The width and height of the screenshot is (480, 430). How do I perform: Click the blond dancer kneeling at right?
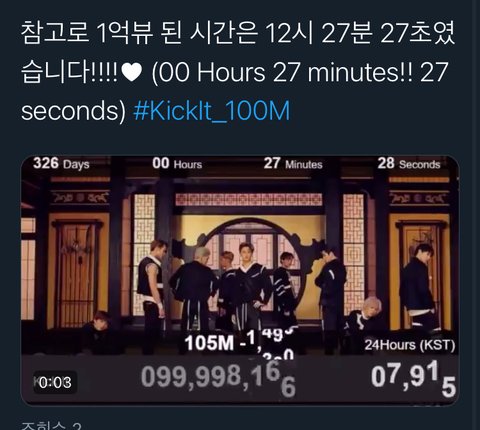point(365,320)
